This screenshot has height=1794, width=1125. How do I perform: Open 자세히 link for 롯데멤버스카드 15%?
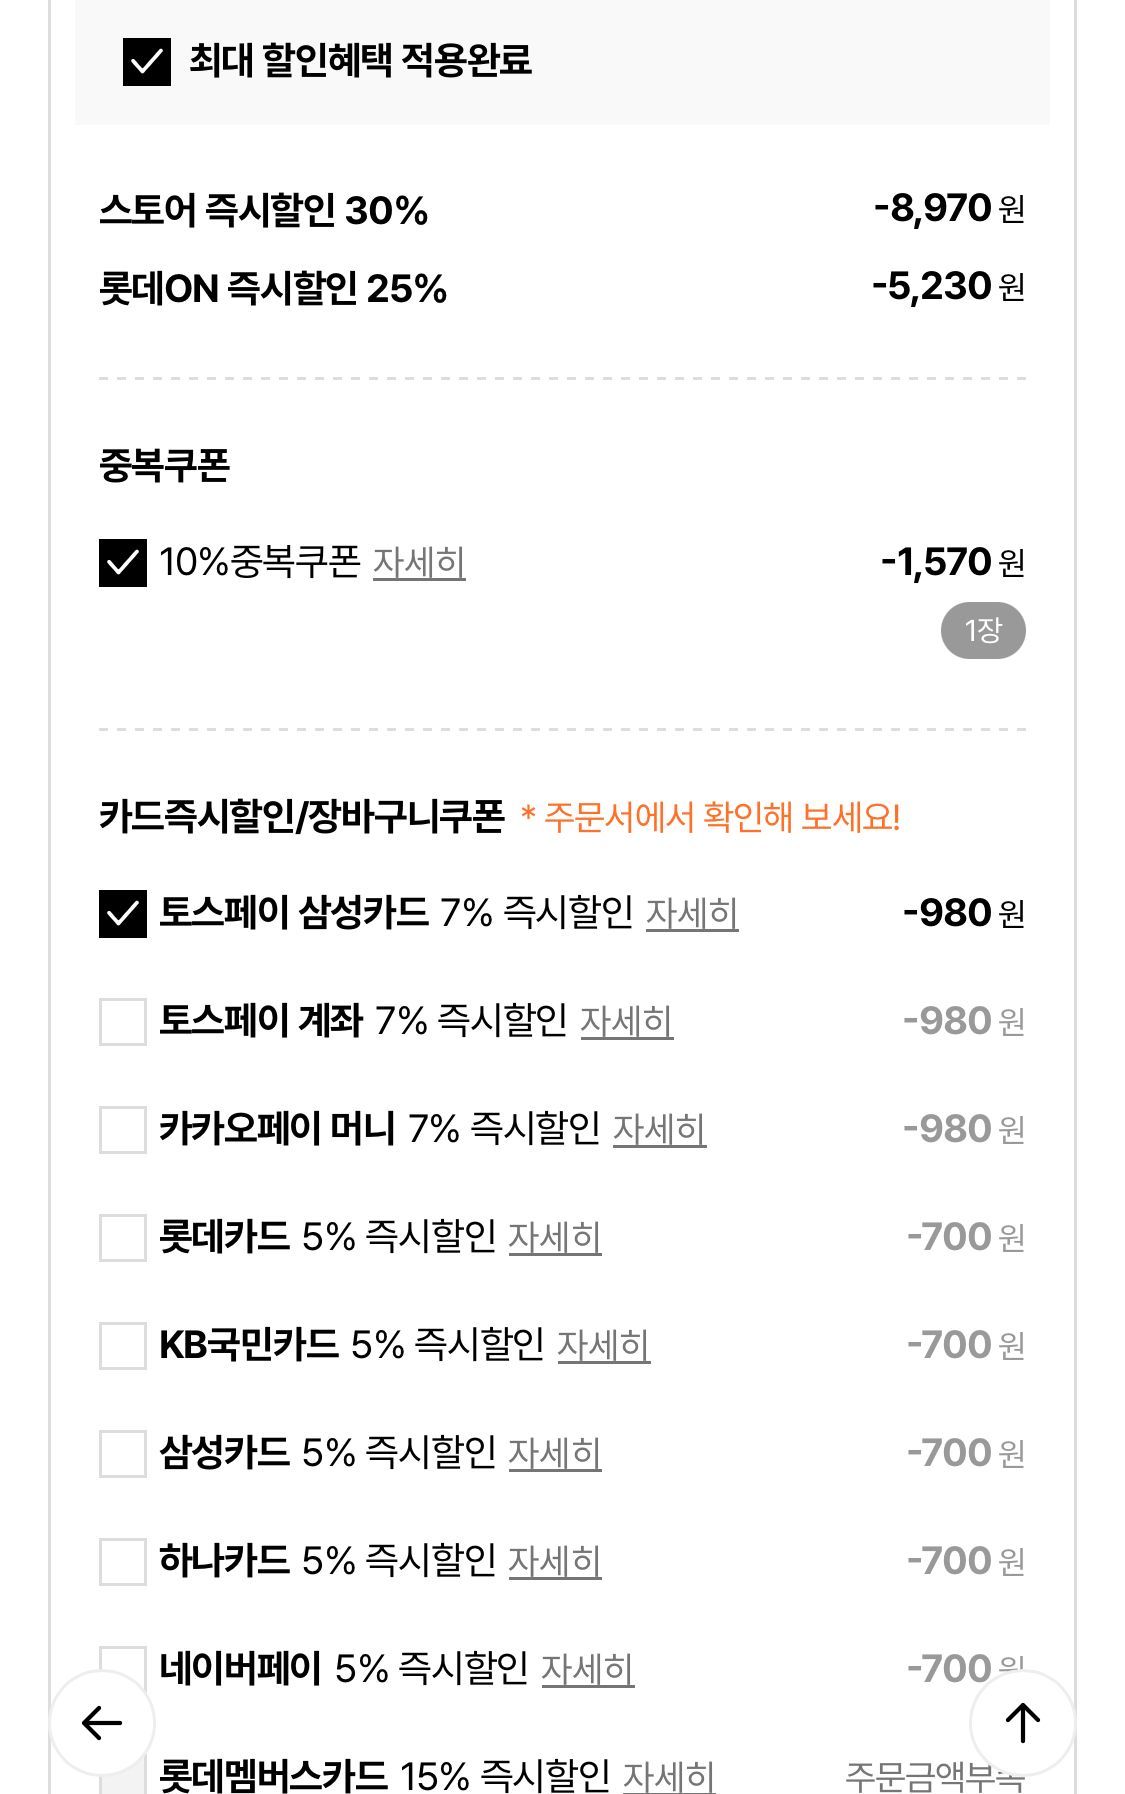tap(669, 1776)
